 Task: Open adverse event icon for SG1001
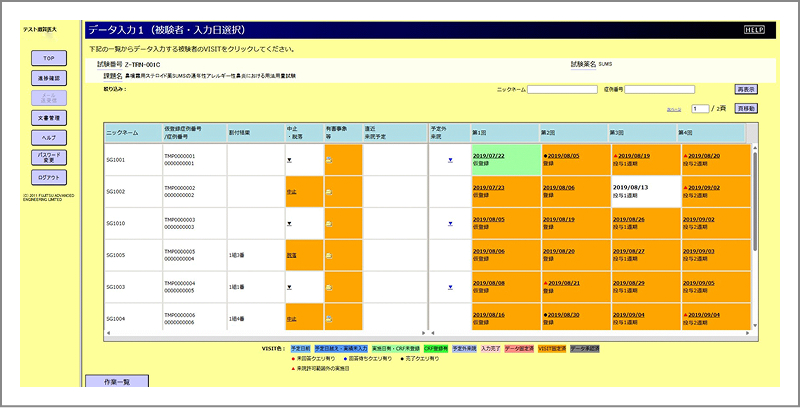coord(329,160)
